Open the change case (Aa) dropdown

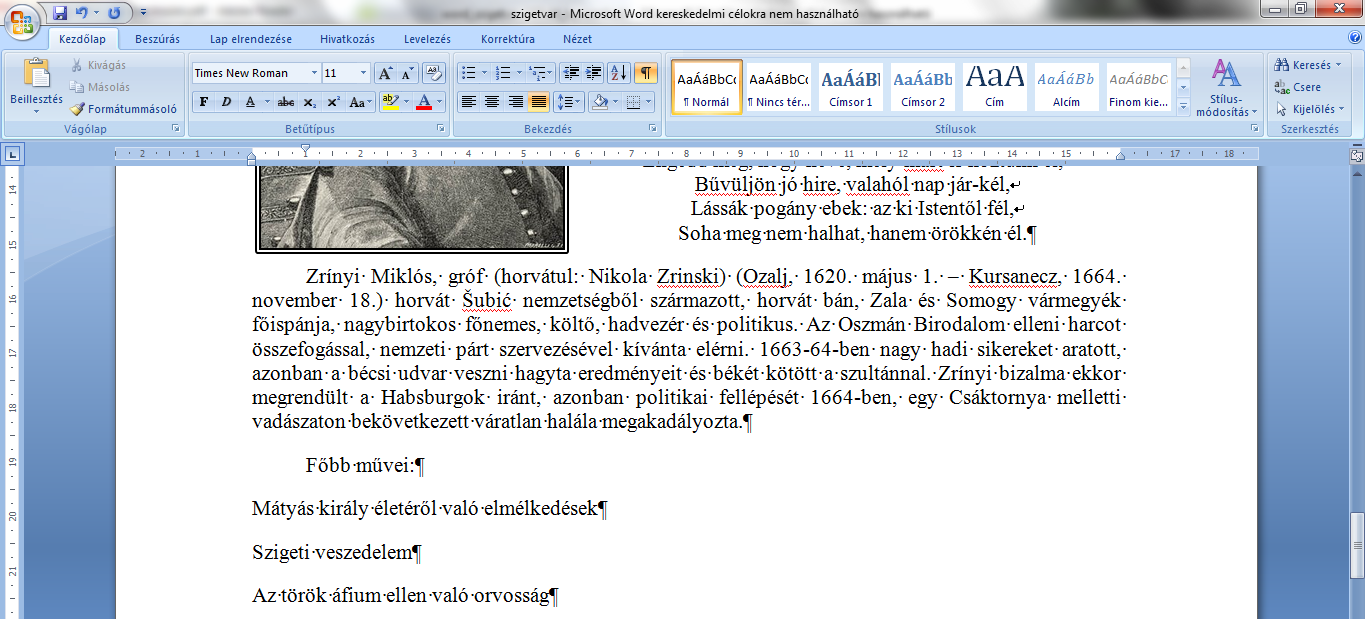[360, 102]
